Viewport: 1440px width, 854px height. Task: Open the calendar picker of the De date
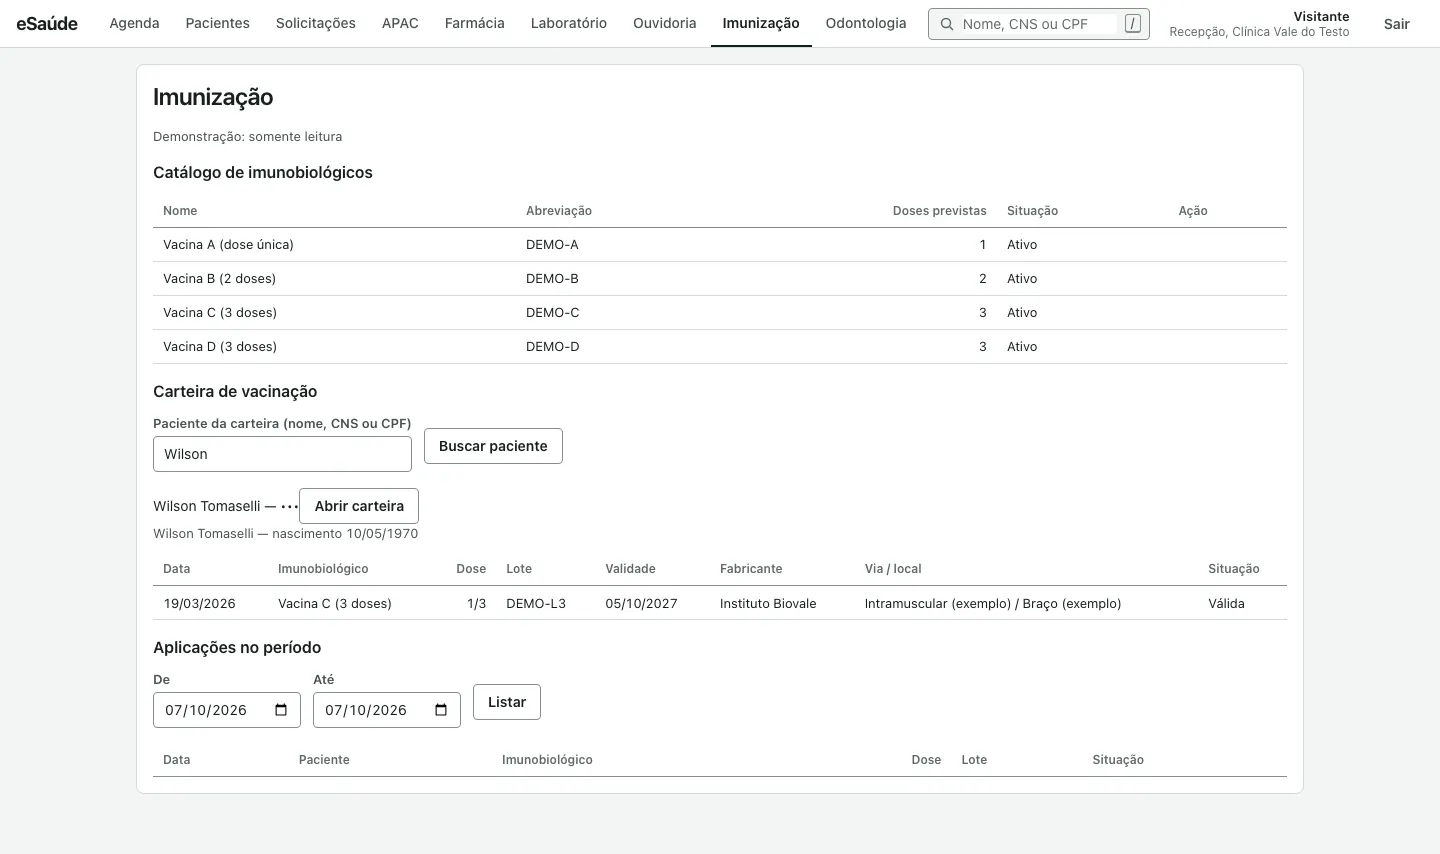pos(281,710)
